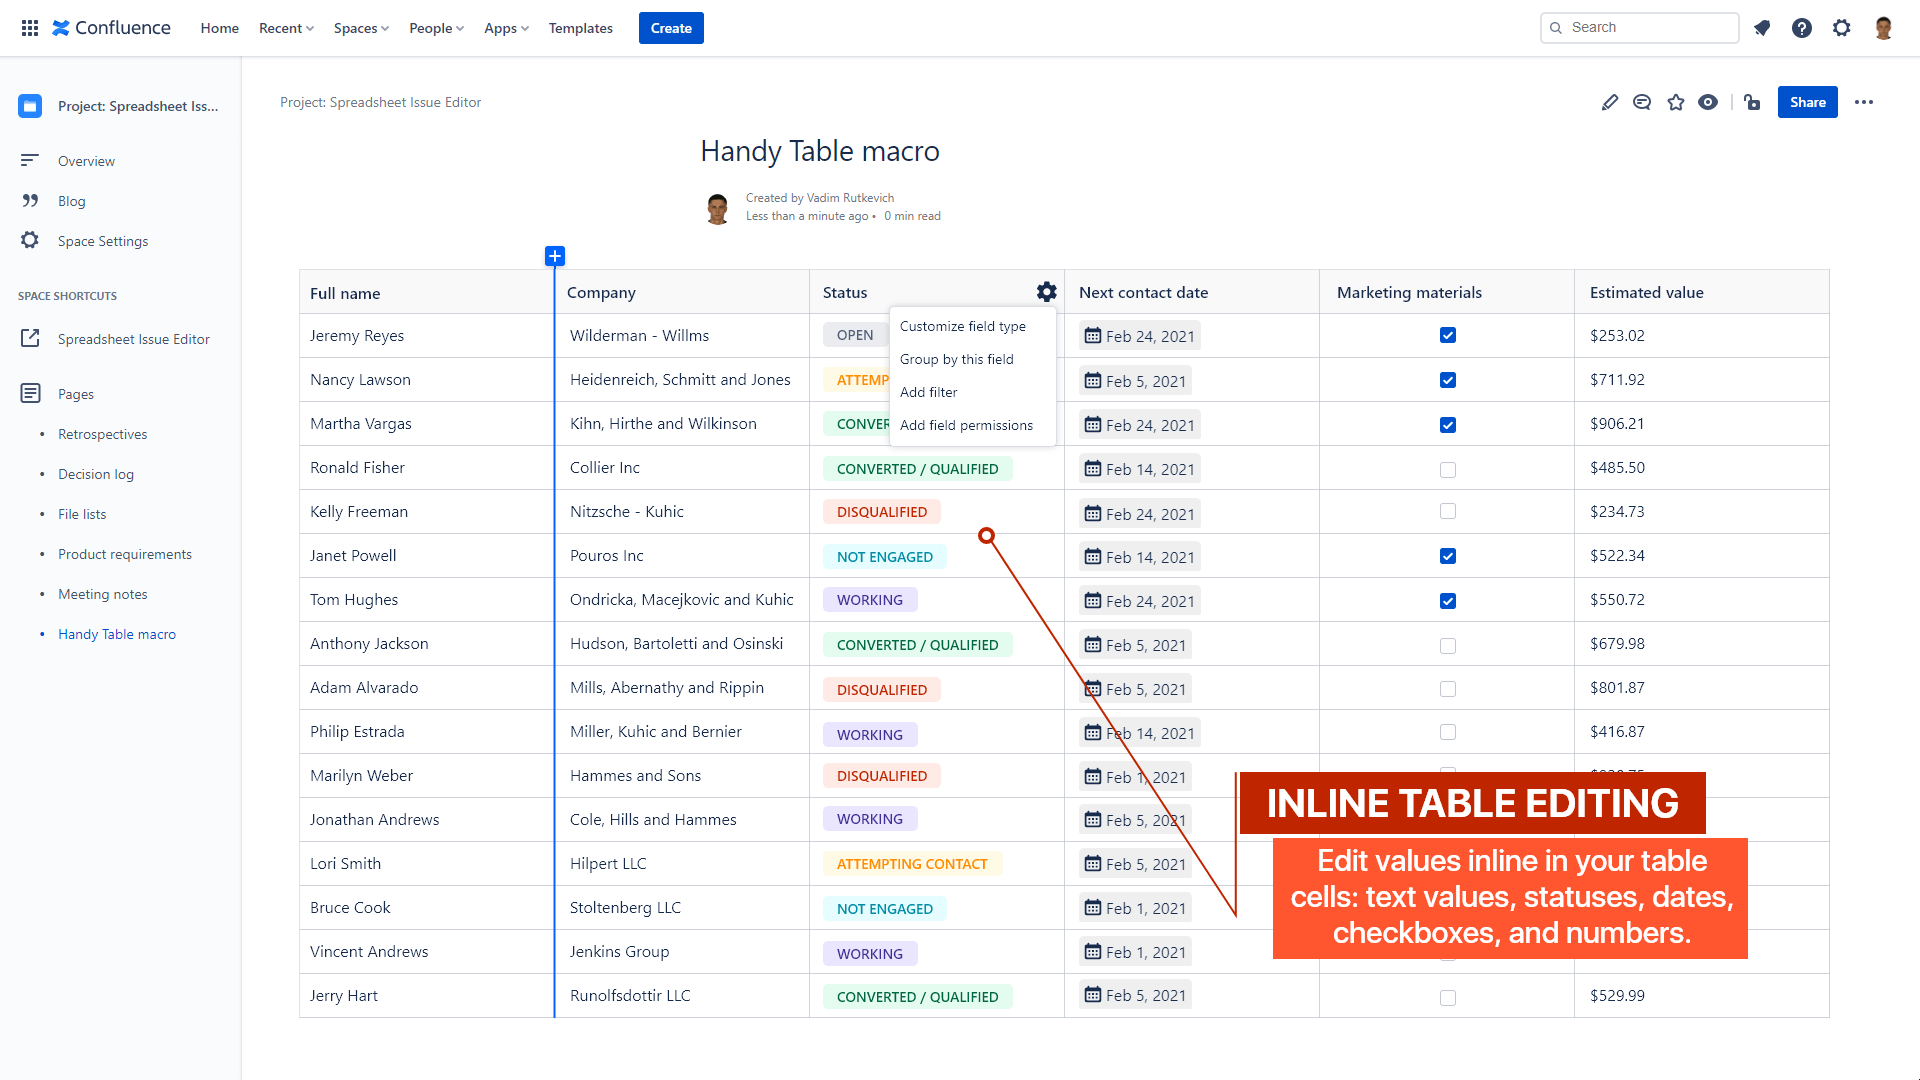Open the app switcher grid icon
Screen dimensions: 1920x1080
(x=30, y=28)
